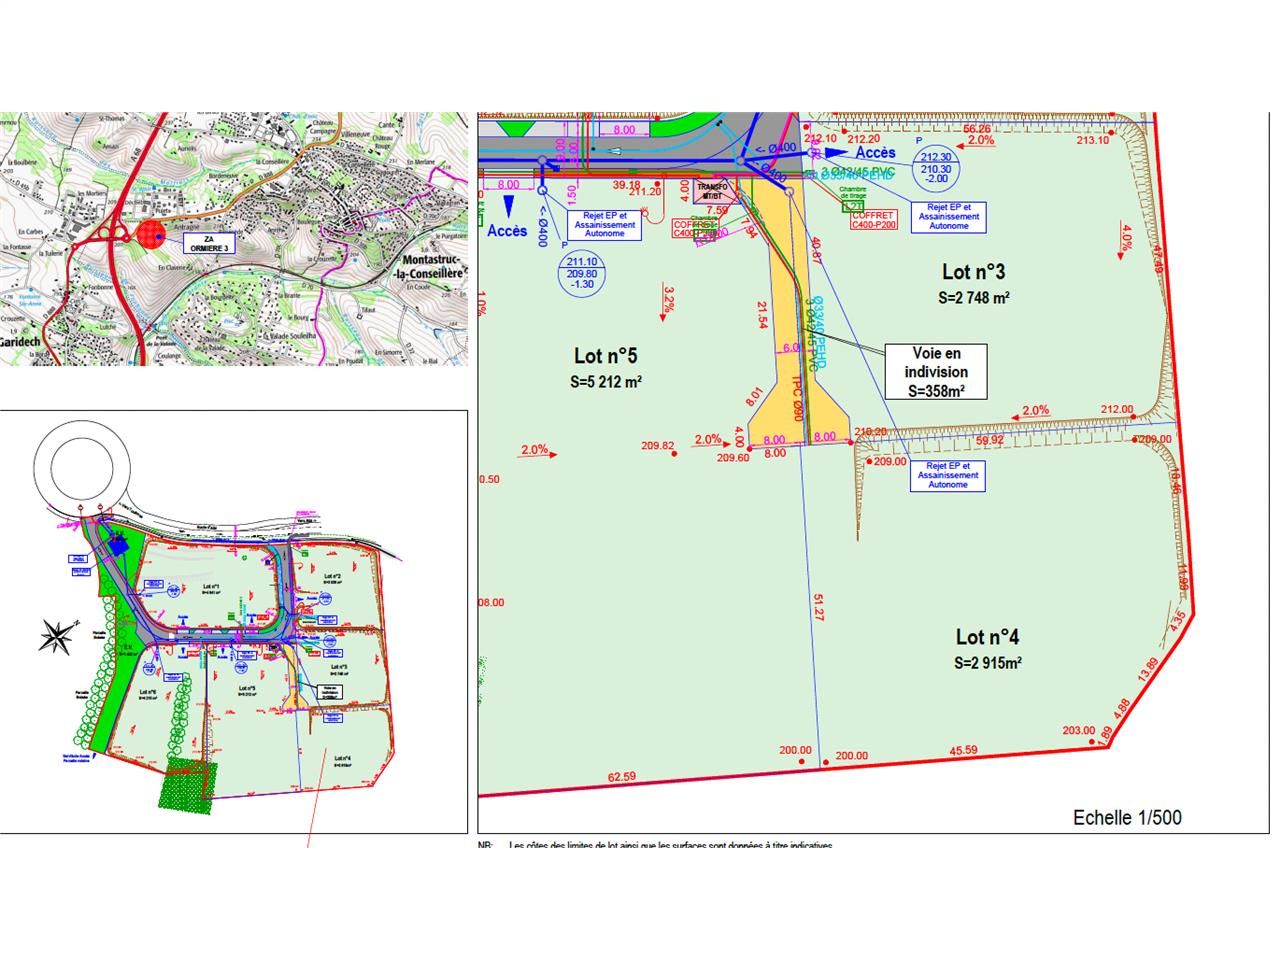Select the COFFRET C400-P200 cabinet marker
The height and width of the screenshot is (960, 1280).
pos(872,218)
